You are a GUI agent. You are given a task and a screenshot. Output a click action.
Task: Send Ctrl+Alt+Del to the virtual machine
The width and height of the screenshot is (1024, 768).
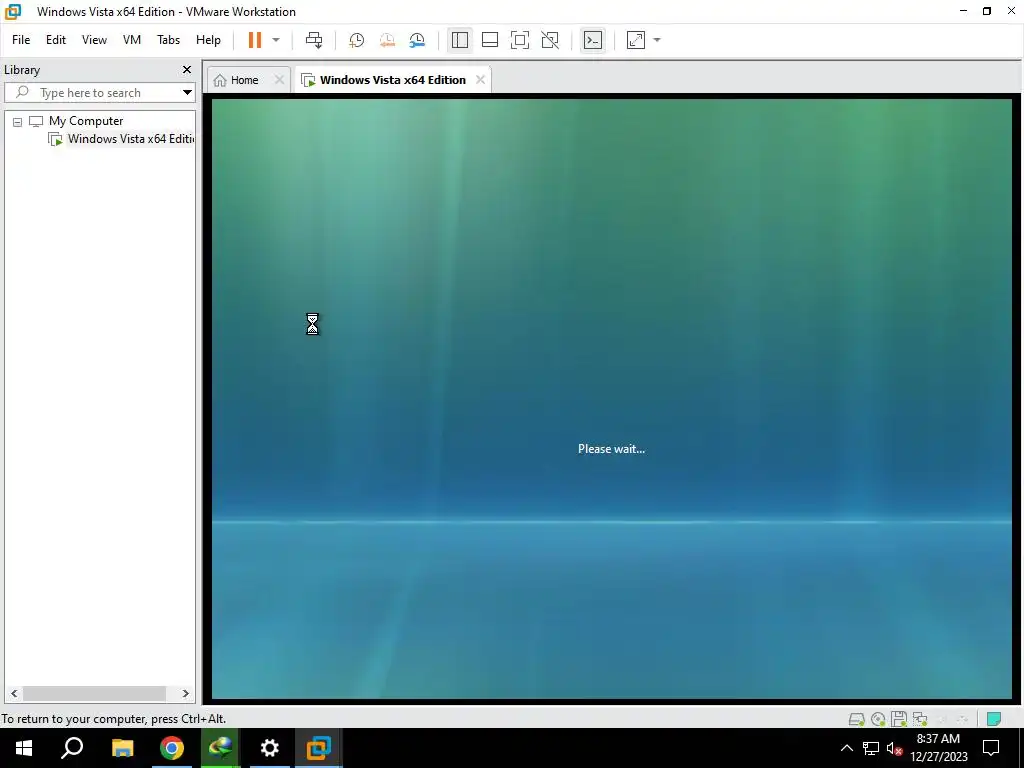[x=314, y=40]
